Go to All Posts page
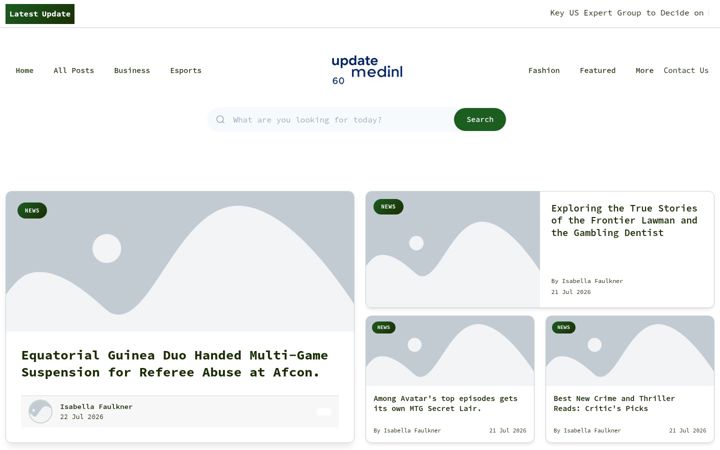This screenshot has width=720, height=450. [73, 70]
